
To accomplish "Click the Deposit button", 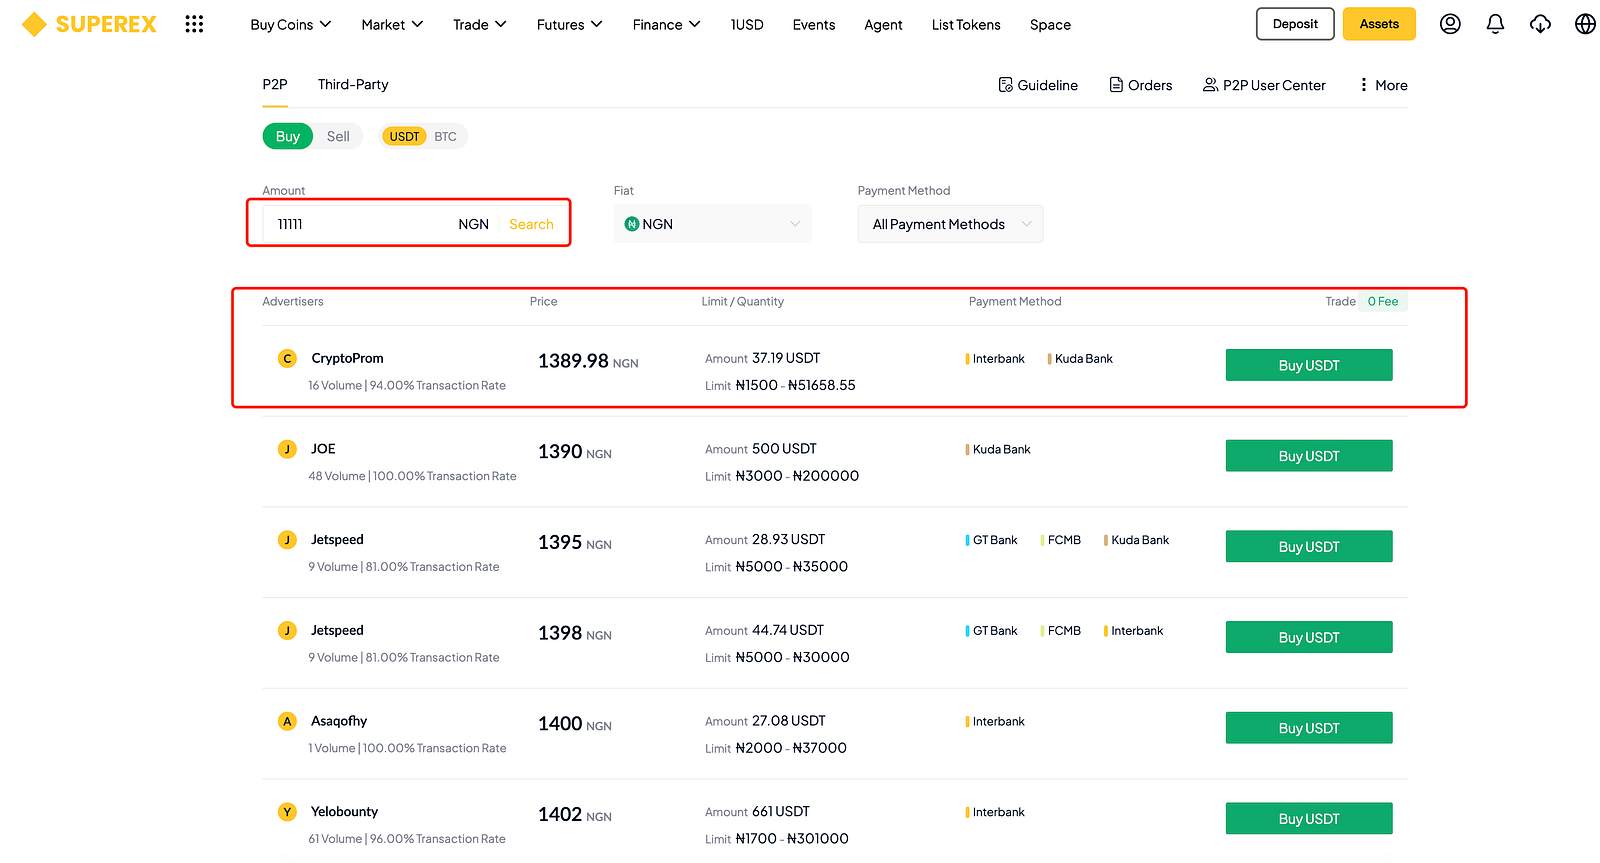I will 1295,24.
